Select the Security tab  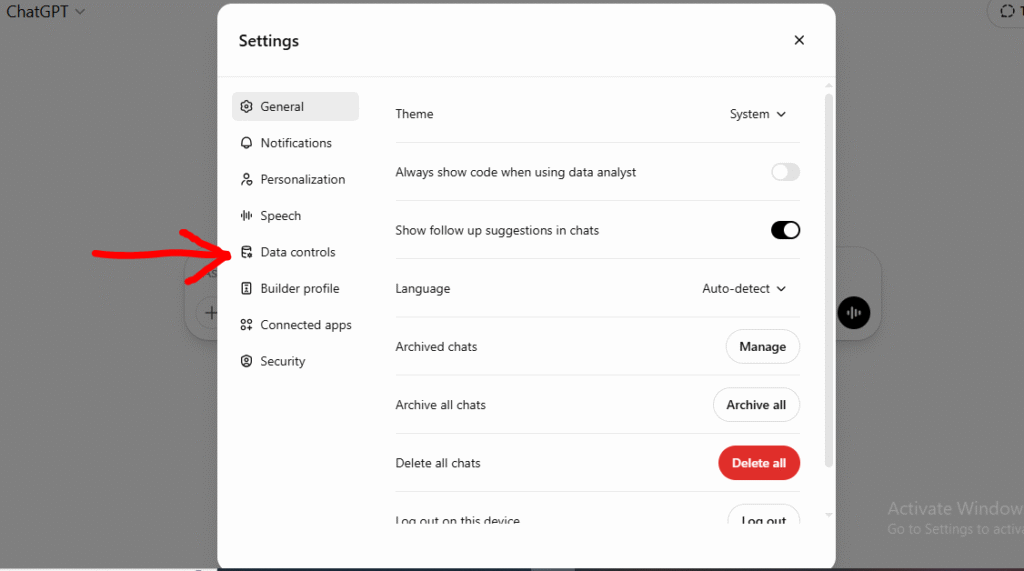(x=295, y=361)
